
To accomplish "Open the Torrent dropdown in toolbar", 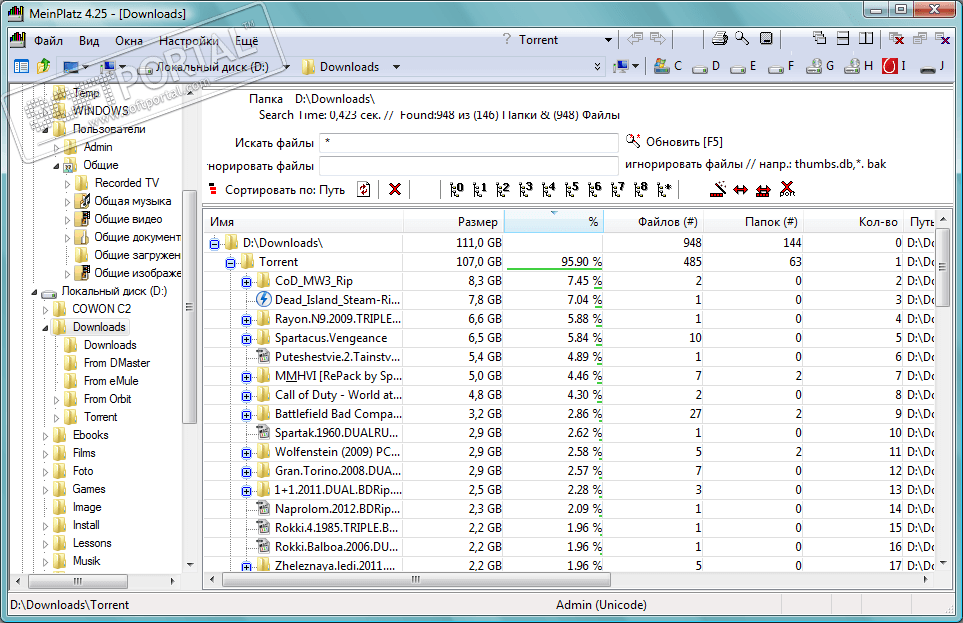I will (x=607, y=41).
